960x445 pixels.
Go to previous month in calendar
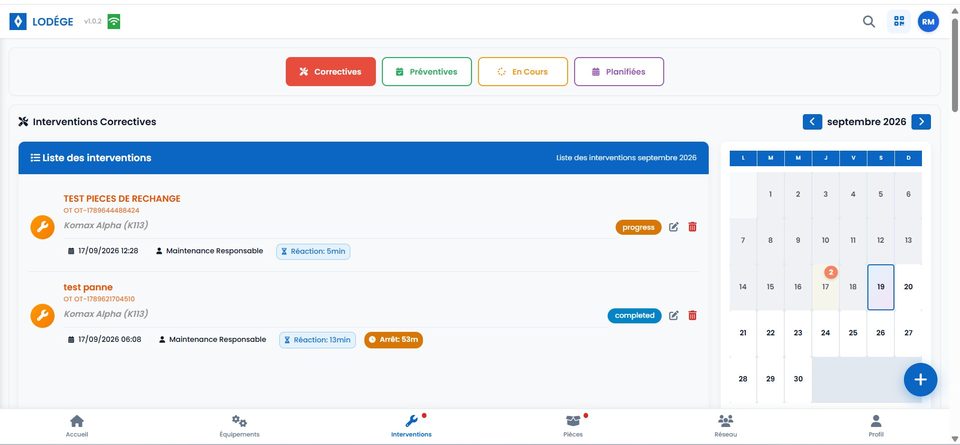[x=812, y=122]
